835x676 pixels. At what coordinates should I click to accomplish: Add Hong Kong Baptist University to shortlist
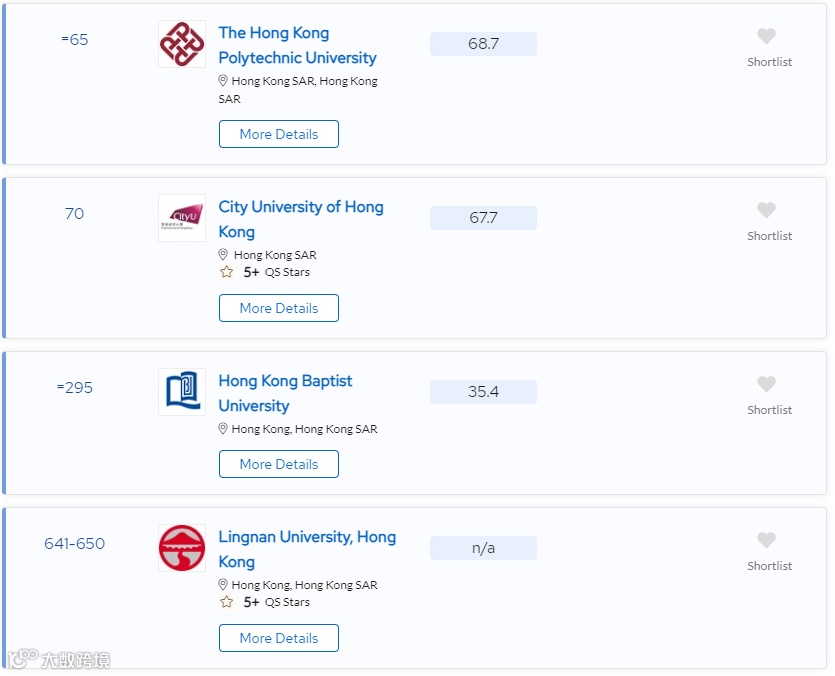click(x=766, y=384)
